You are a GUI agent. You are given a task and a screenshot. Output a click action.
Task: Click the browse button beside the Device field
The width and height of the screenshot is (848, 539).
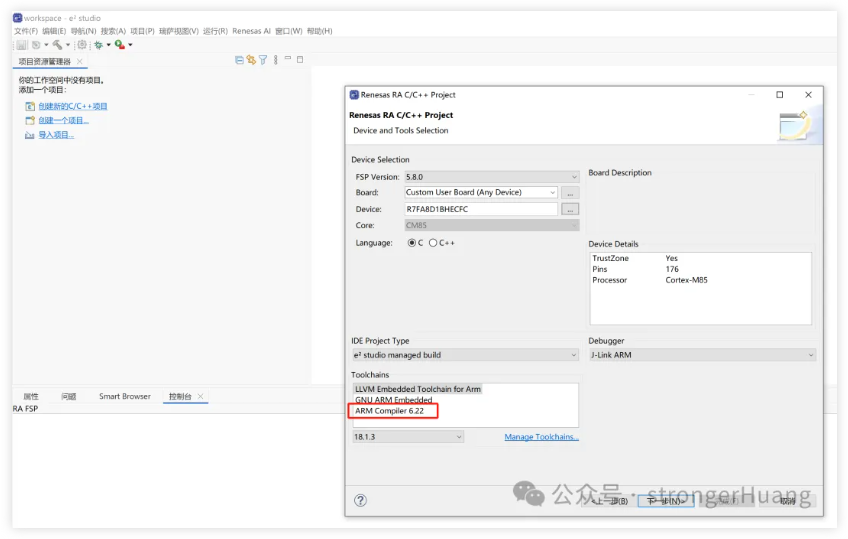click(570, 209)
